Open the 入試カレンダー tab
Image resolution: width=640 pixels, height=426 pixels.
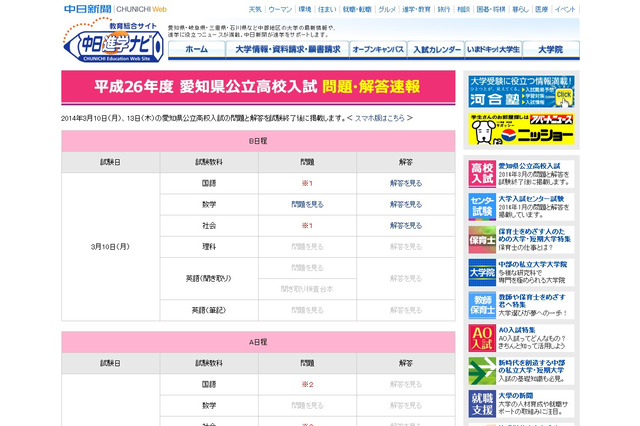point(436,50)
